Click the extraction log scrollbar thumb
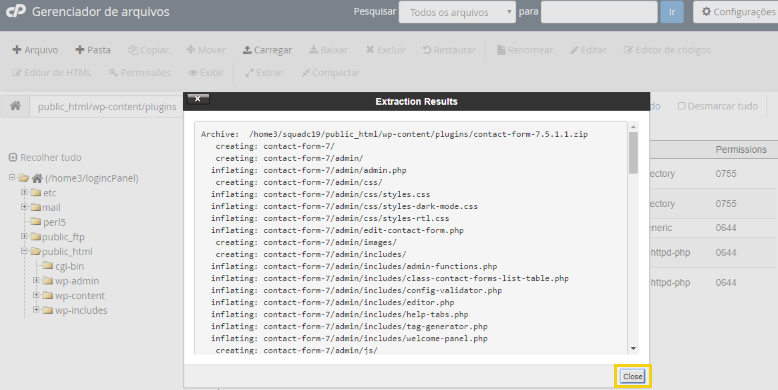The width and height of the screenshot is (778, 390). pos(633,153)
